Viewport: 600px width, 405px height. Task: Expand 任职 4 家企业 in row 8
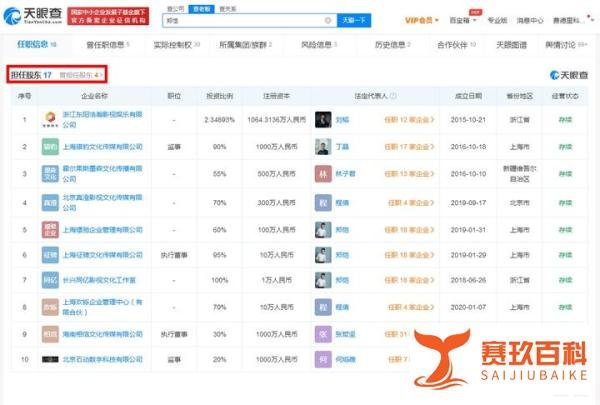pos(411,307)
